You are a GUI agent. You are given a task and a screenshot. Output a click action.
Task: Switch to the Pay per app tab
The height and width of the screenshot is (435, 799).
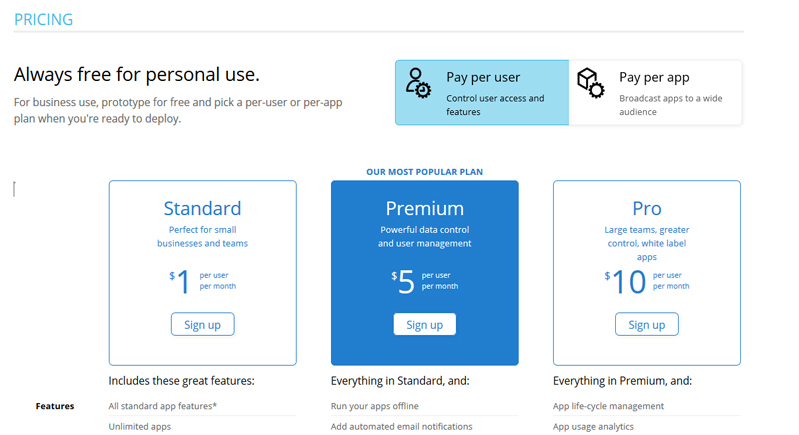pyautogui.click(x=656, y=93)
